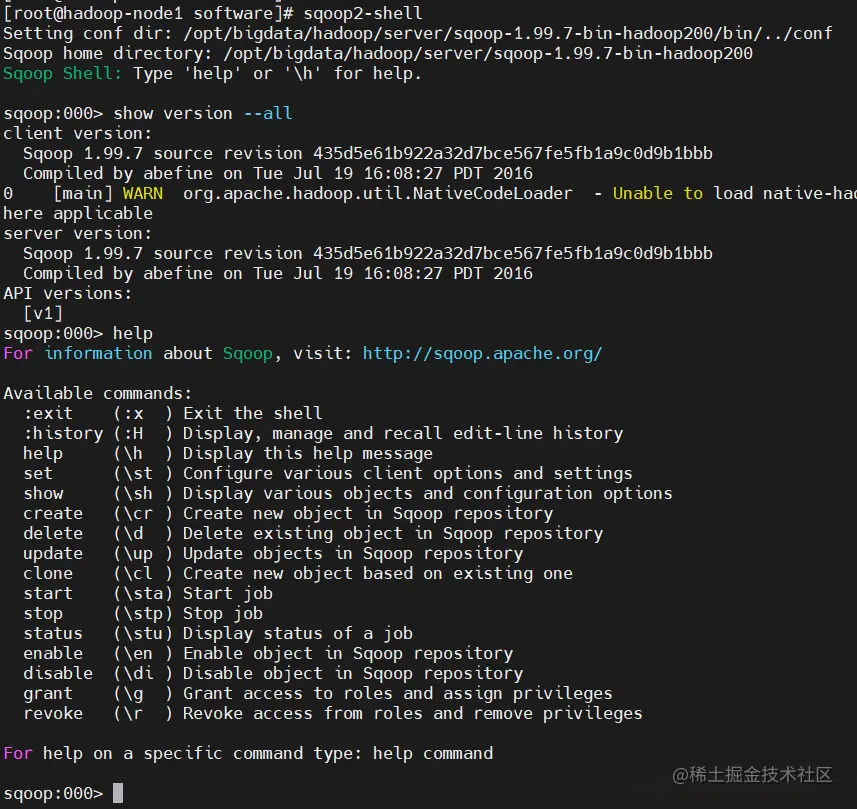Click the '(\stp)' shortcut text

pyautogui.click(x=143, y=614)
